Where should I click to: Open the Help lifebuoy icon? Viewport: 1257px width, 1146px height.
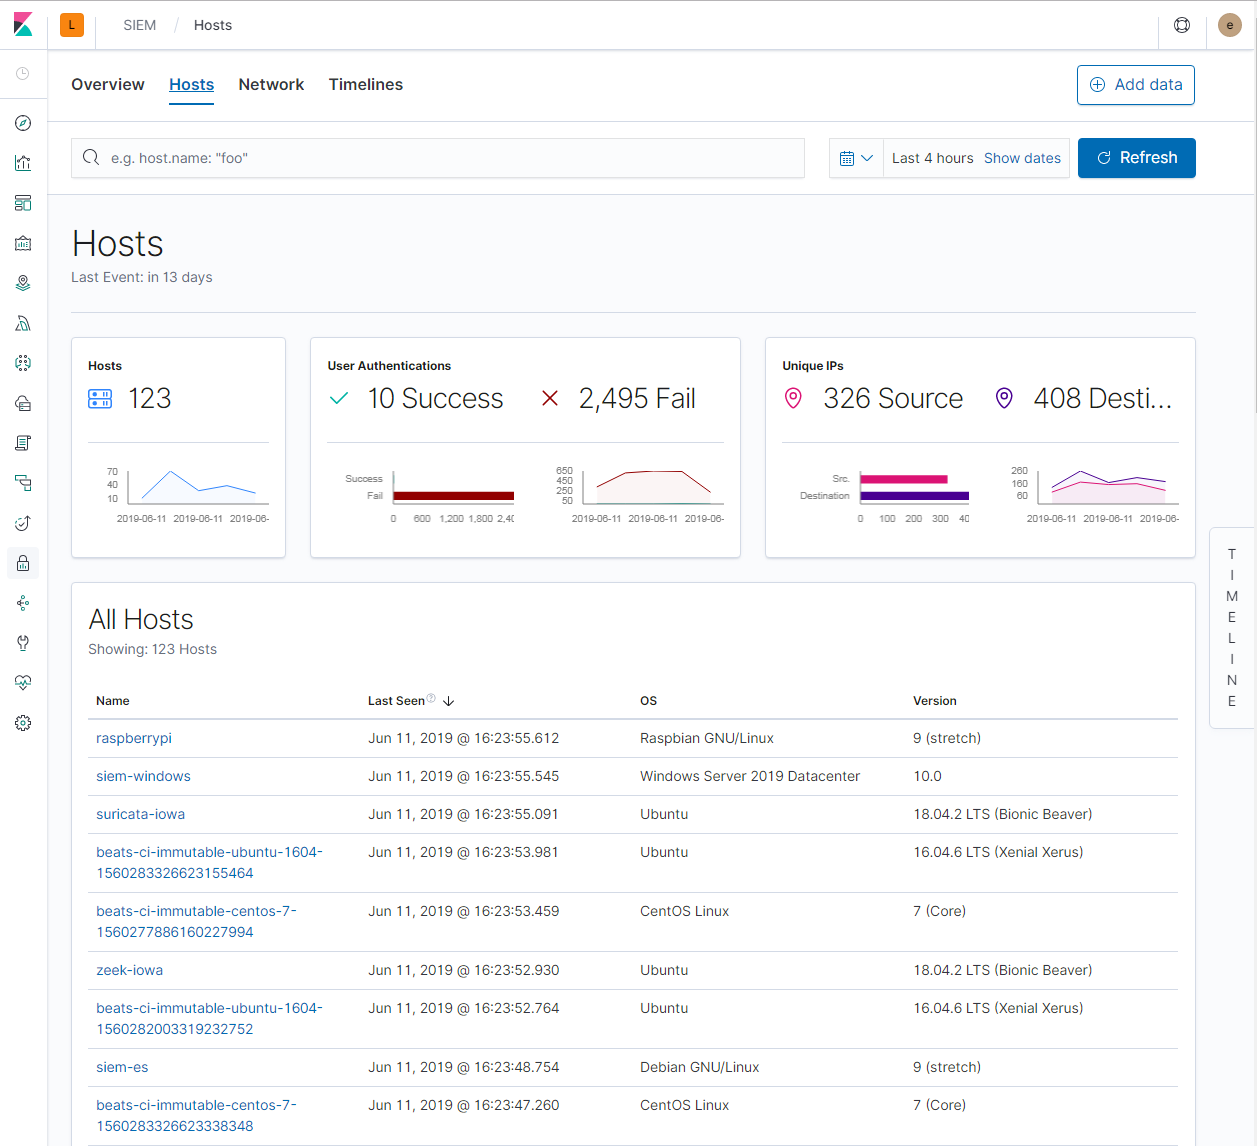point(1182,24)
